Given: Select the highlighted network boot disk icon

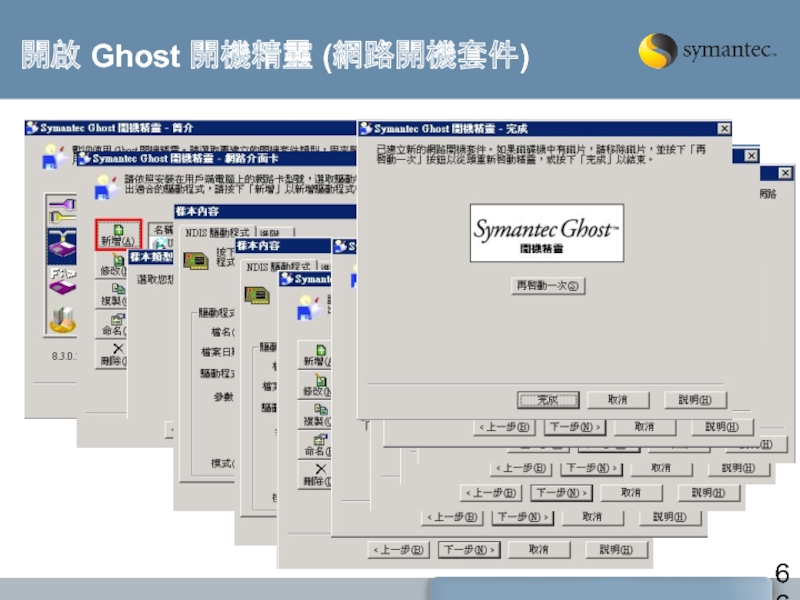Looking at the screenshot, I should tap(62, 245).
